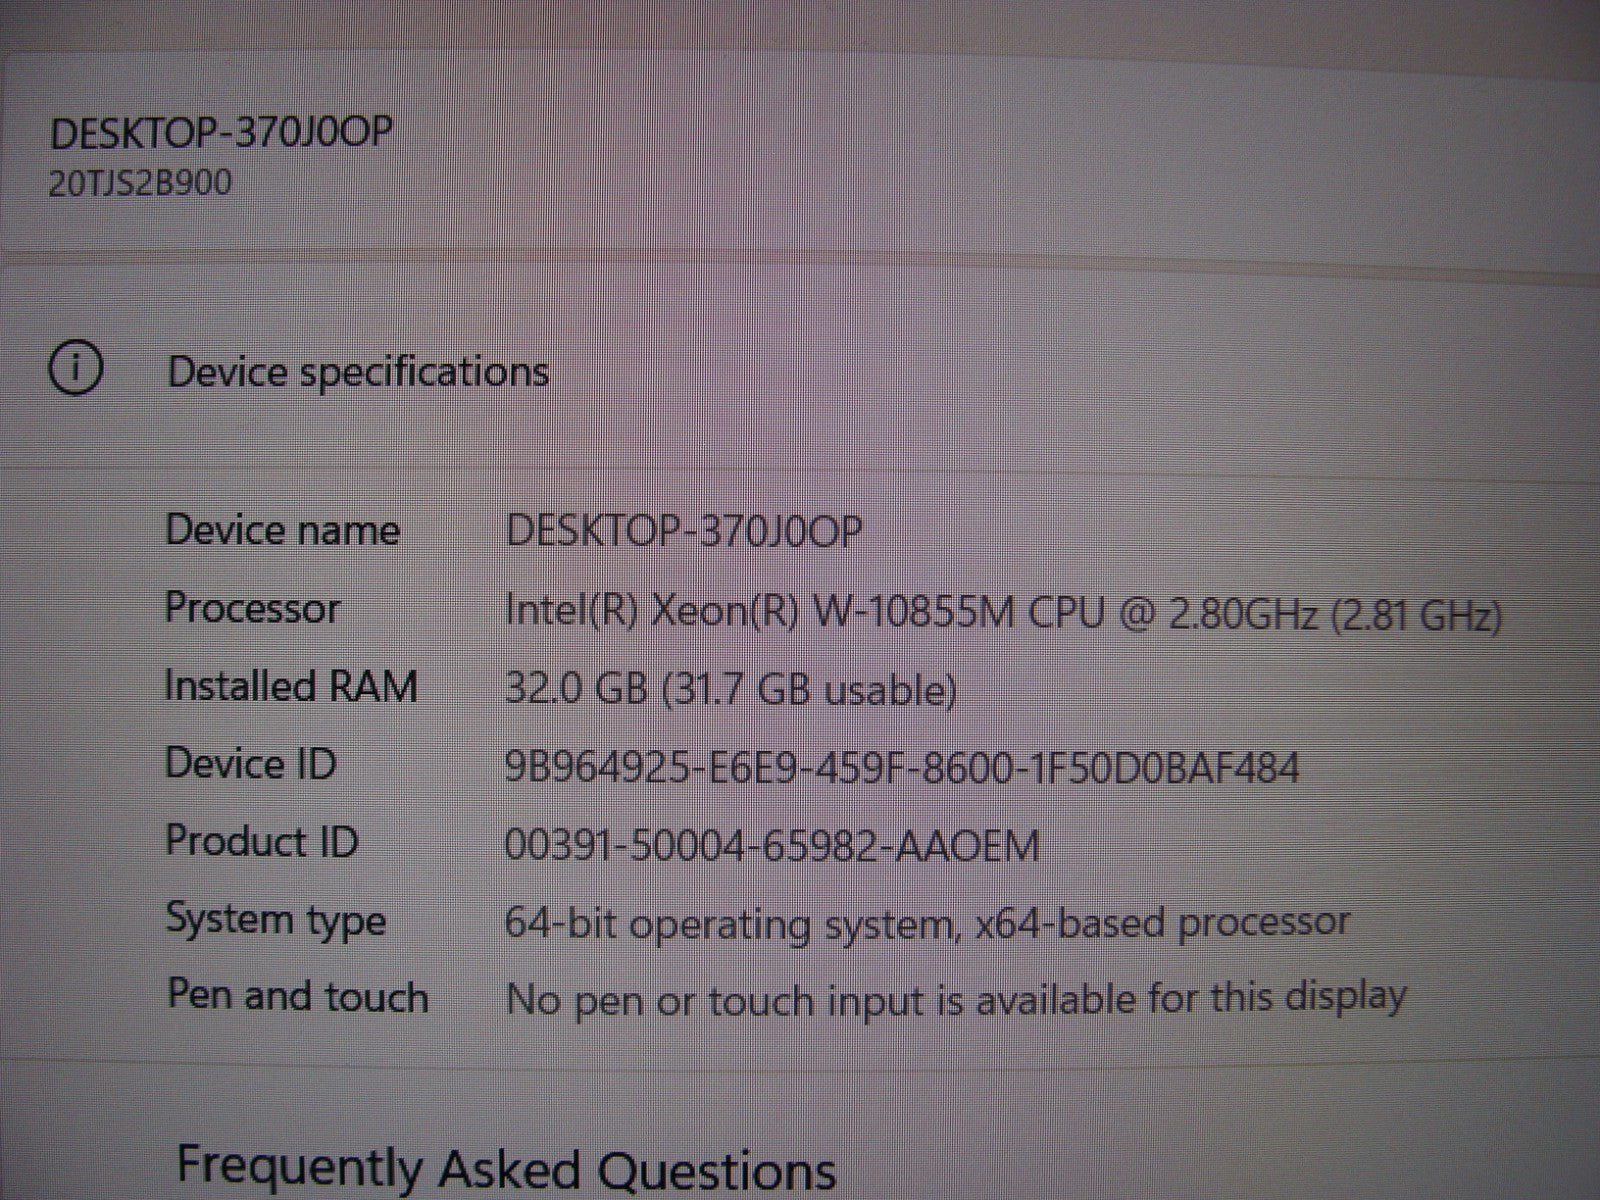The width and height of the screenshot is (1600, 1200).
Task: Click the Product ID label
Action: coord(261,841)
